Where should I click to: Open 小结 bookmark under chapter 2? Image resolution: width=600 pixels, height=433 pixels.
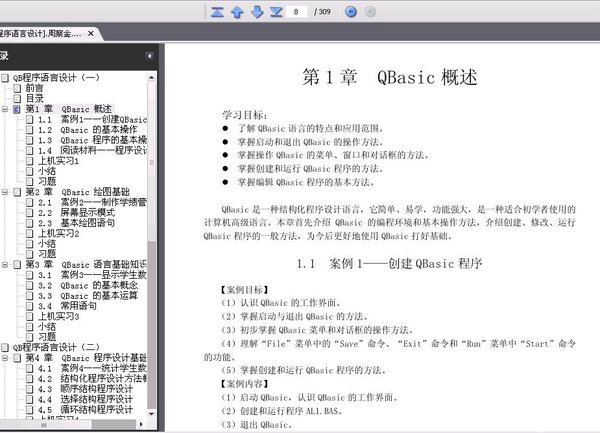pos(47,244)
